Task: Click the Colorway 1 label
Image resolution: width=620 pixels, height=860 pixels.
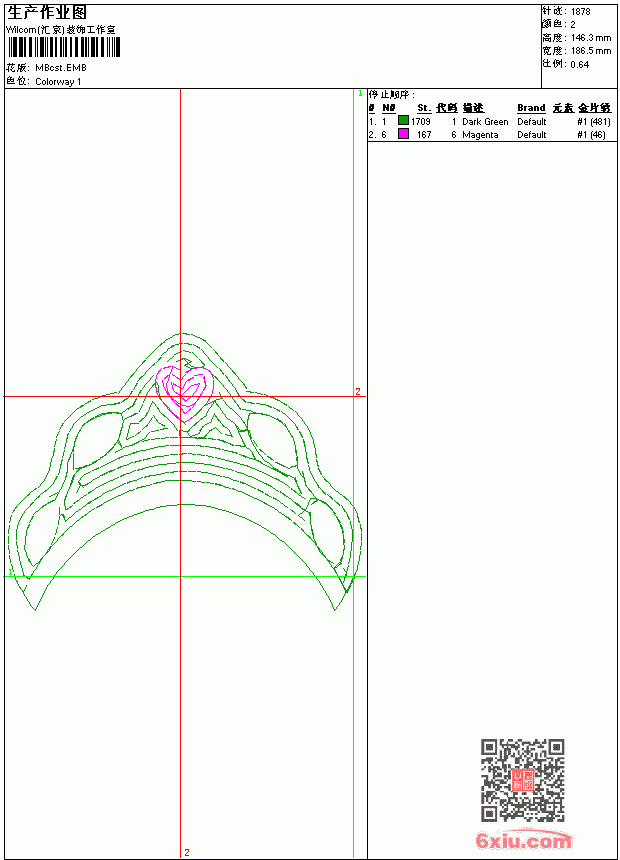Action: 58,82
